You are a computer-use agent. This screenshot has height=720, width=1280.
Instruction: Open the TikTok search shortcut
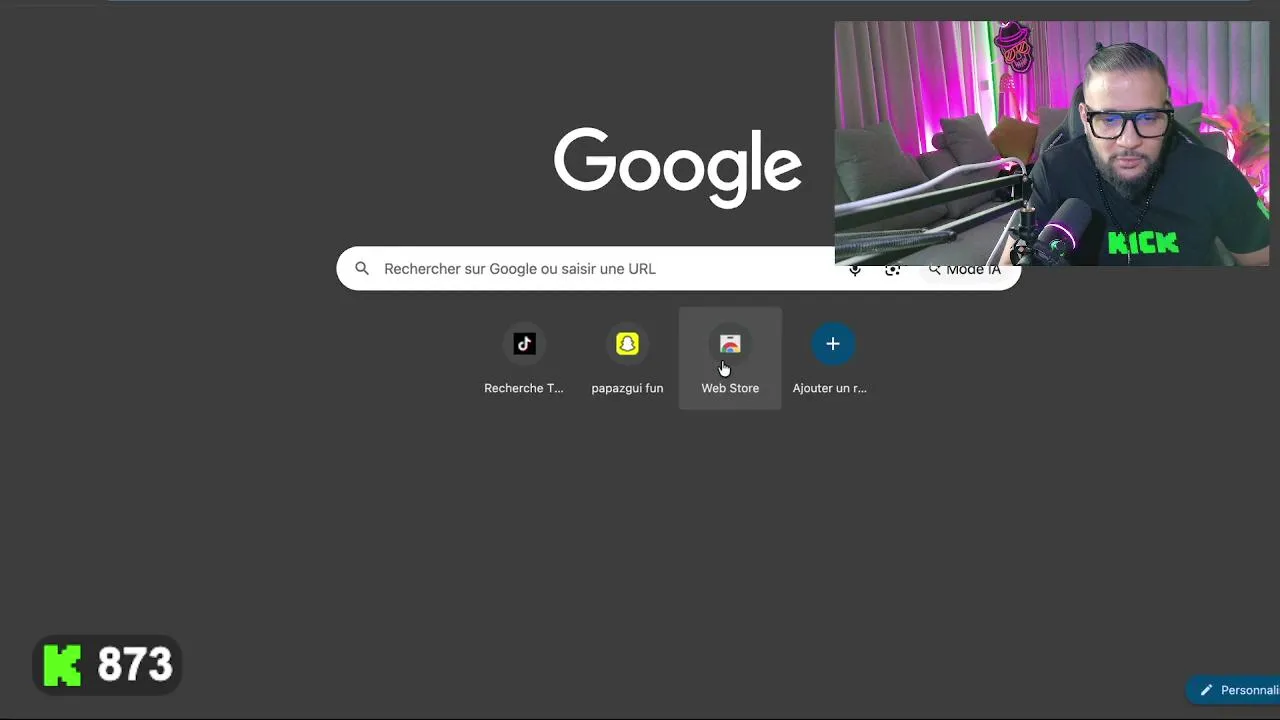(524, 358)
